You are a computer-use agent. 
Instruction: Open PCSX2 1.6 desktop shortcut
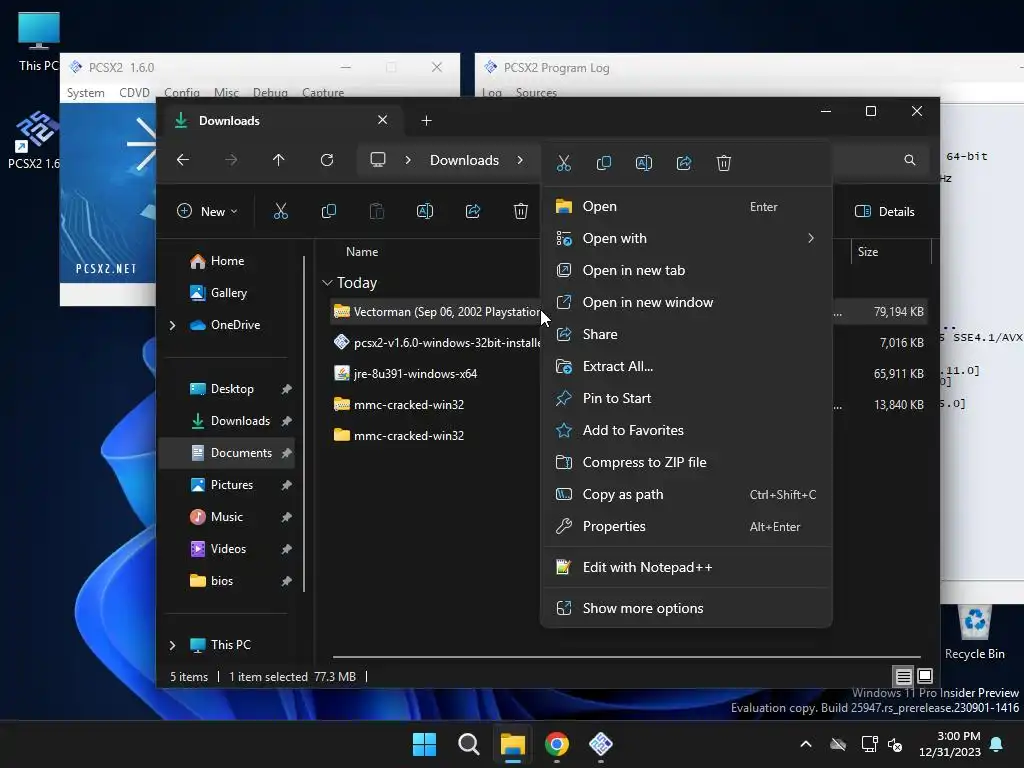pos(34,140)
